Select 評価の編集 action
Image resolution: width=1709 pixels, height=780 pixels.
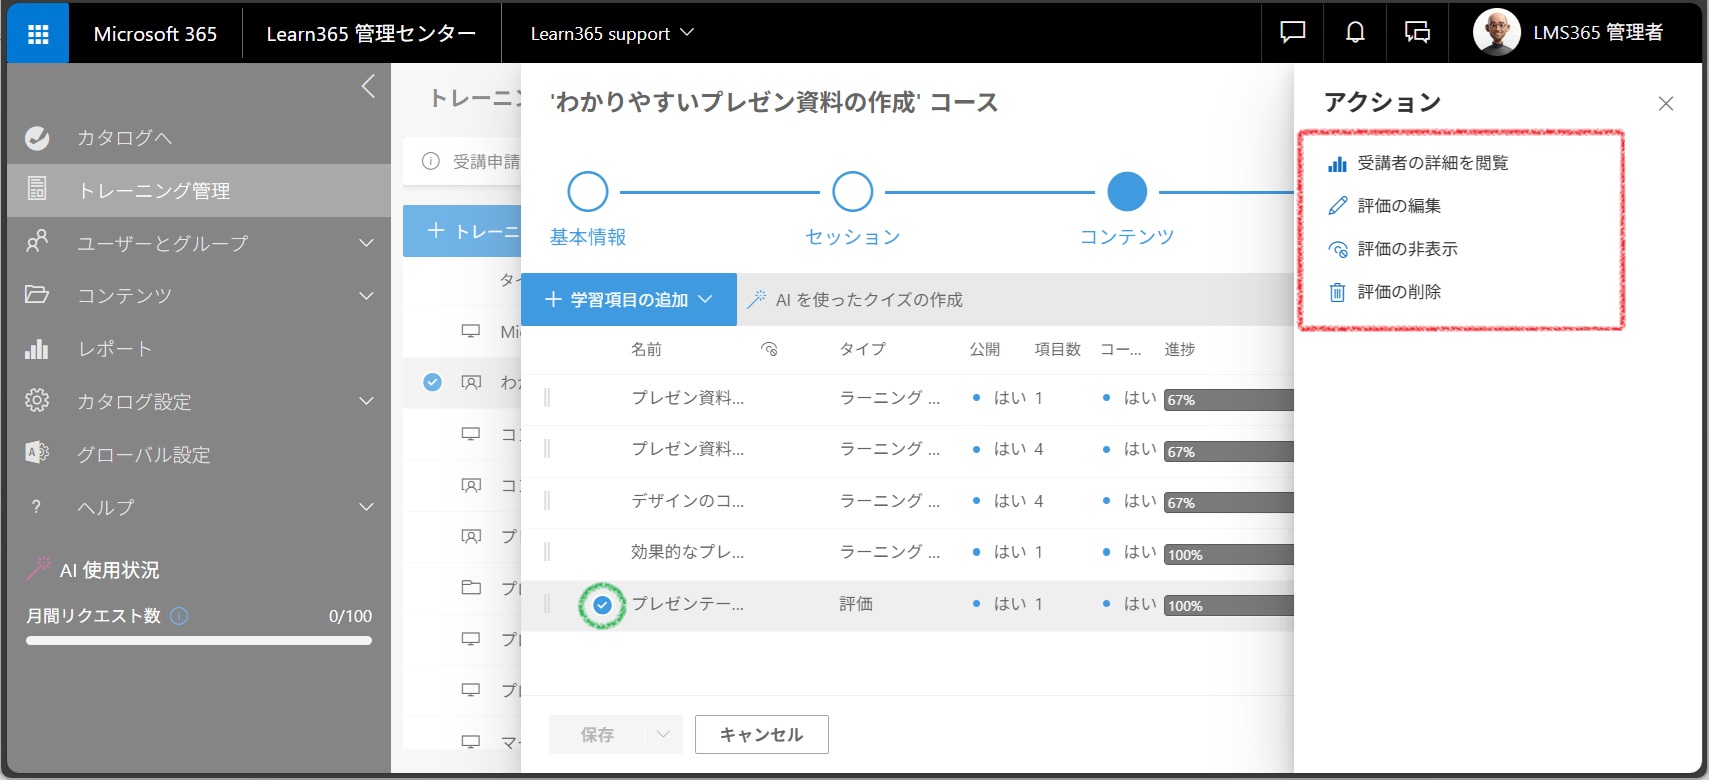pyautogui.click(x=1398, y=206)
